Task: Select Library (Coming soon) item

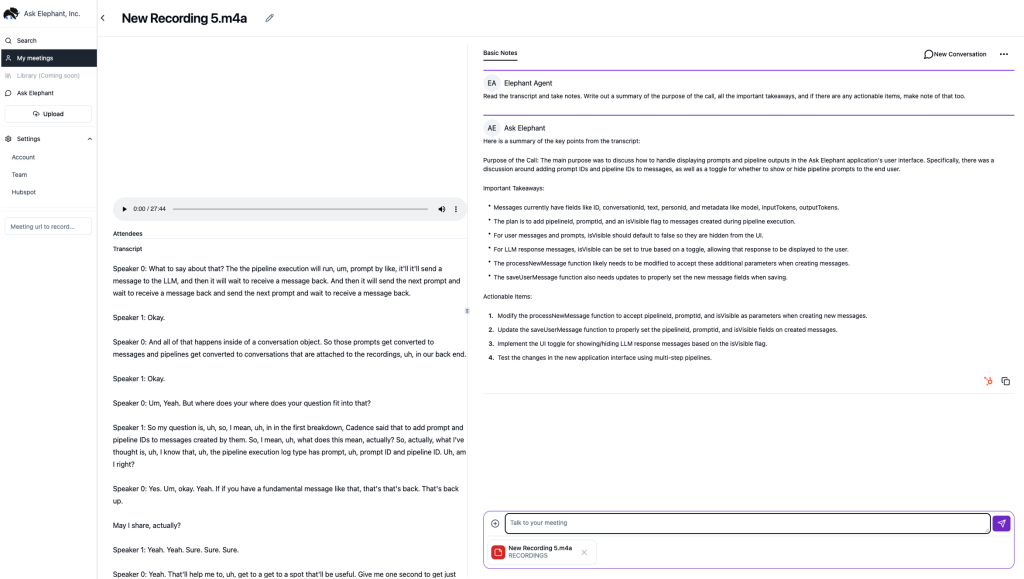Action: click(49, 76)
